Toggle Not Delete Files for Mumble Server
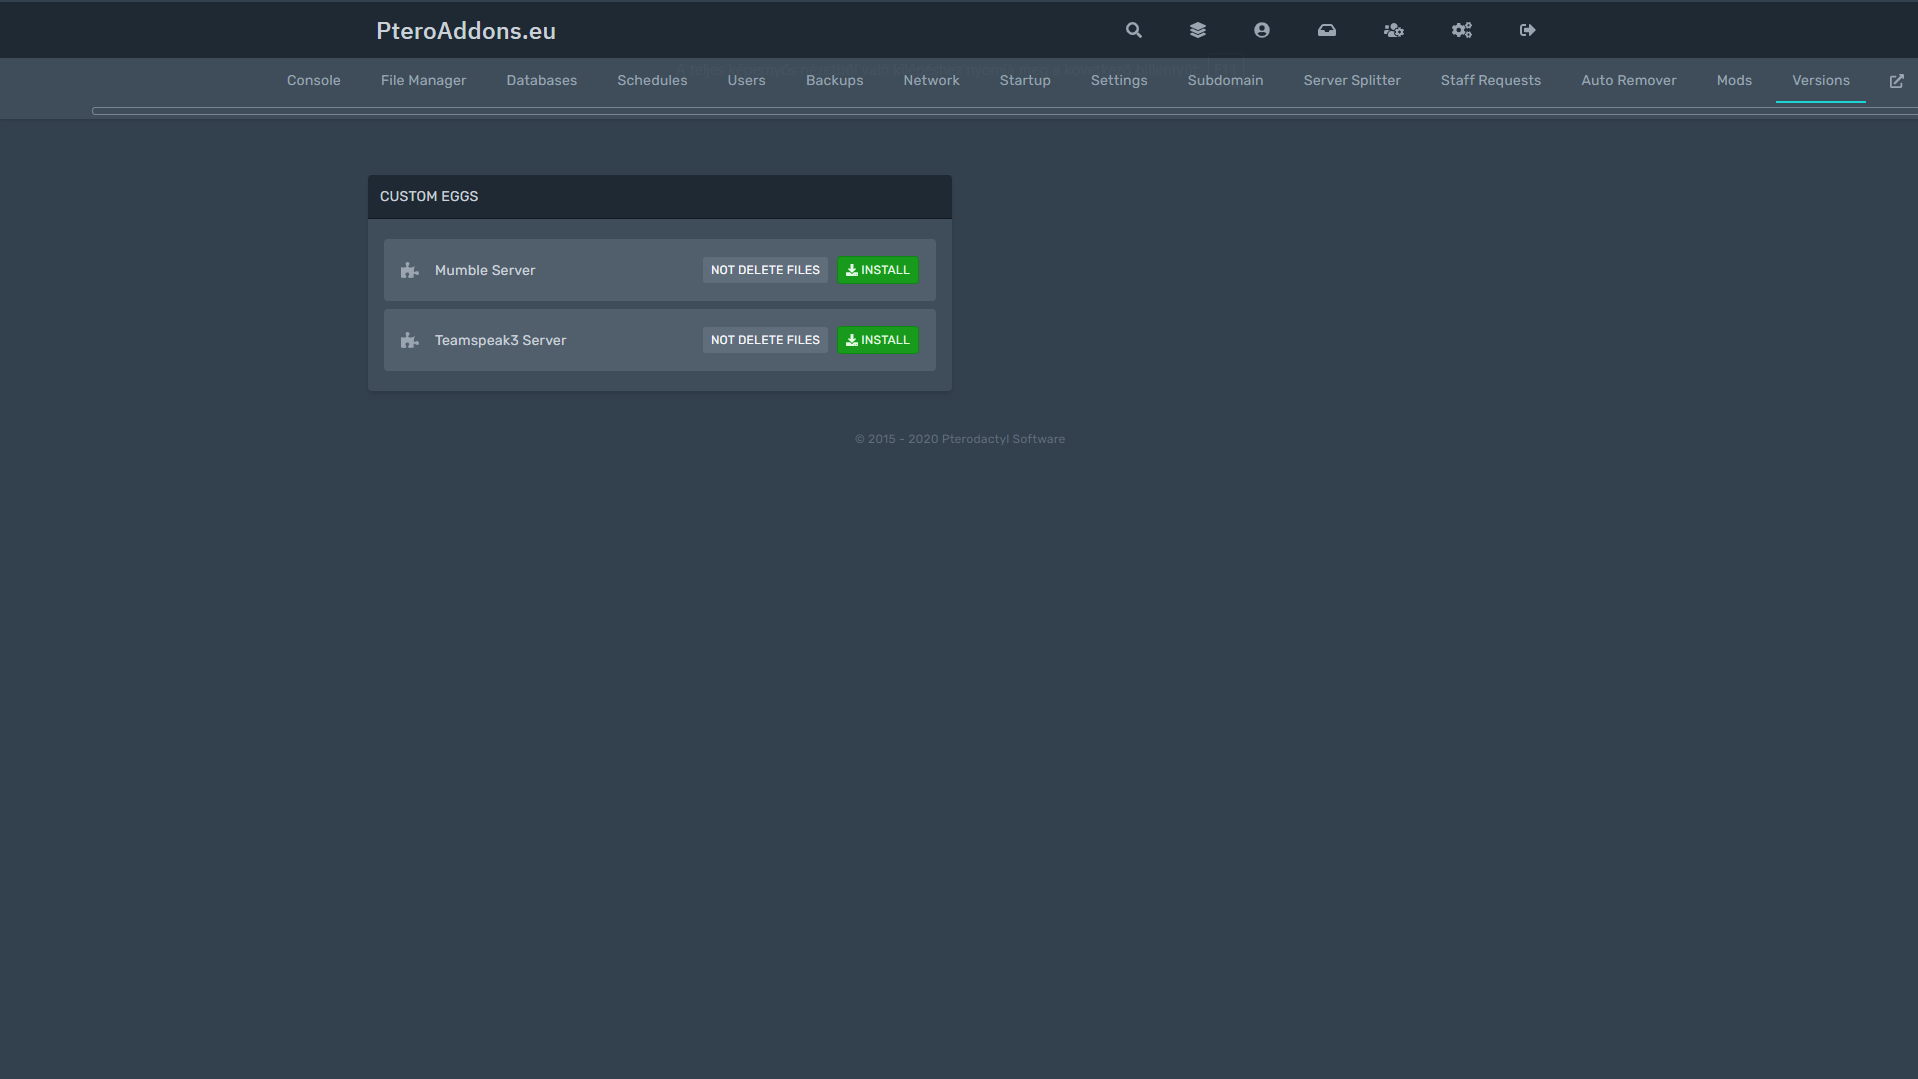 coord(764,270)
